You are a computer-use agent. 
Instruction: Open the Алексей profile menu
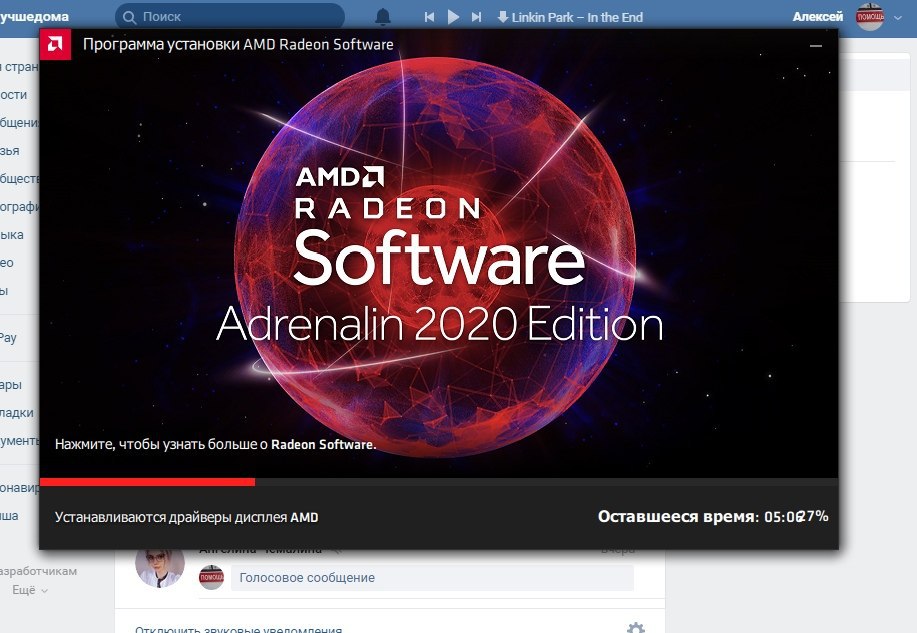click(x=818, y=17)
